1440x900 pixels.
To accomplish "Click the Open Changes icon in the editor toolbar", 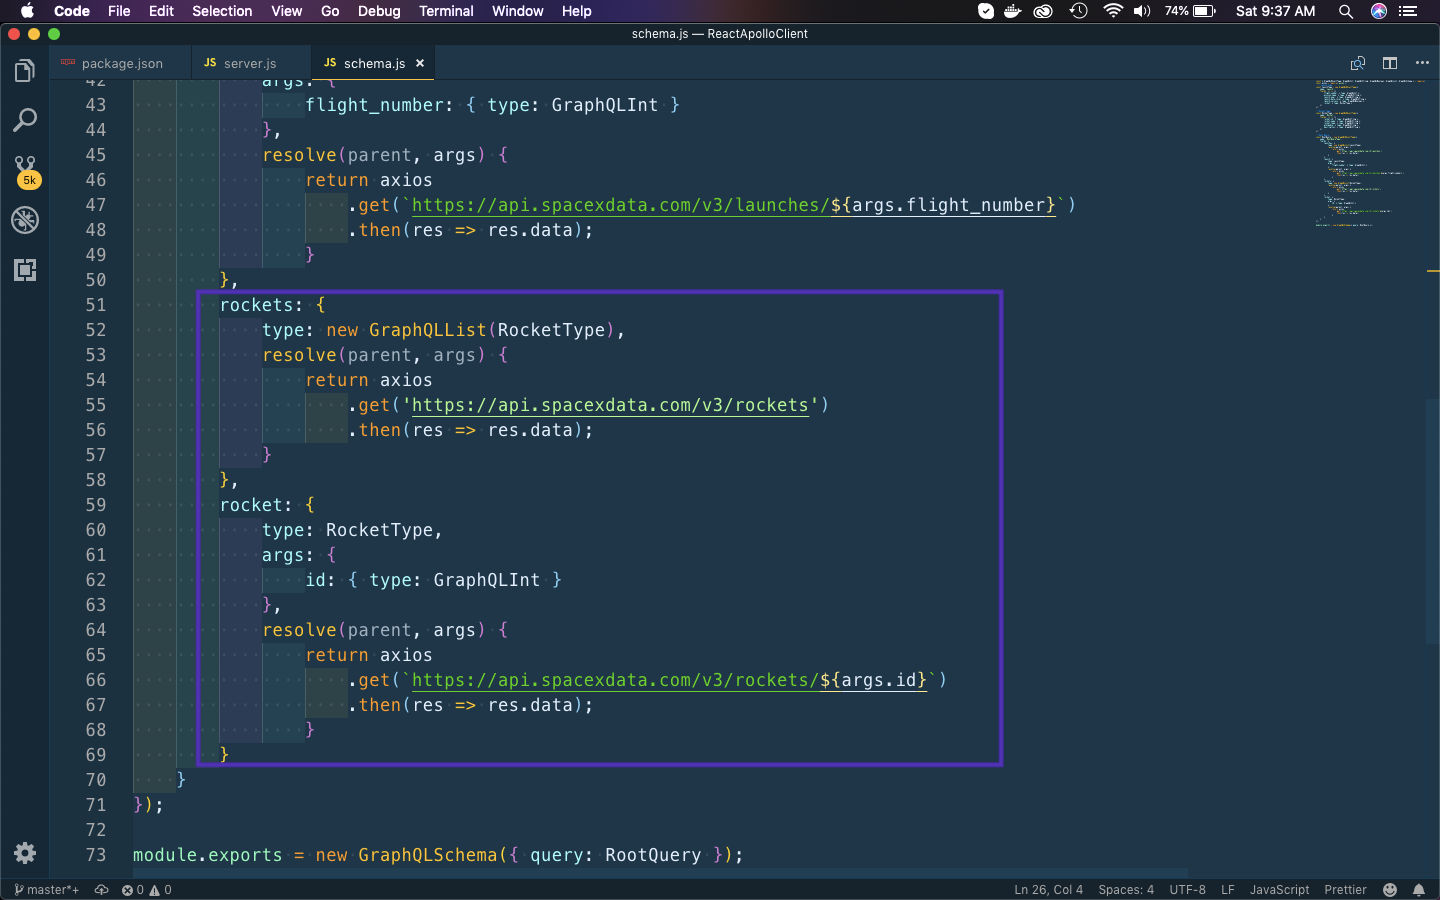I will pyautogui.click(x=1357, y=63).
